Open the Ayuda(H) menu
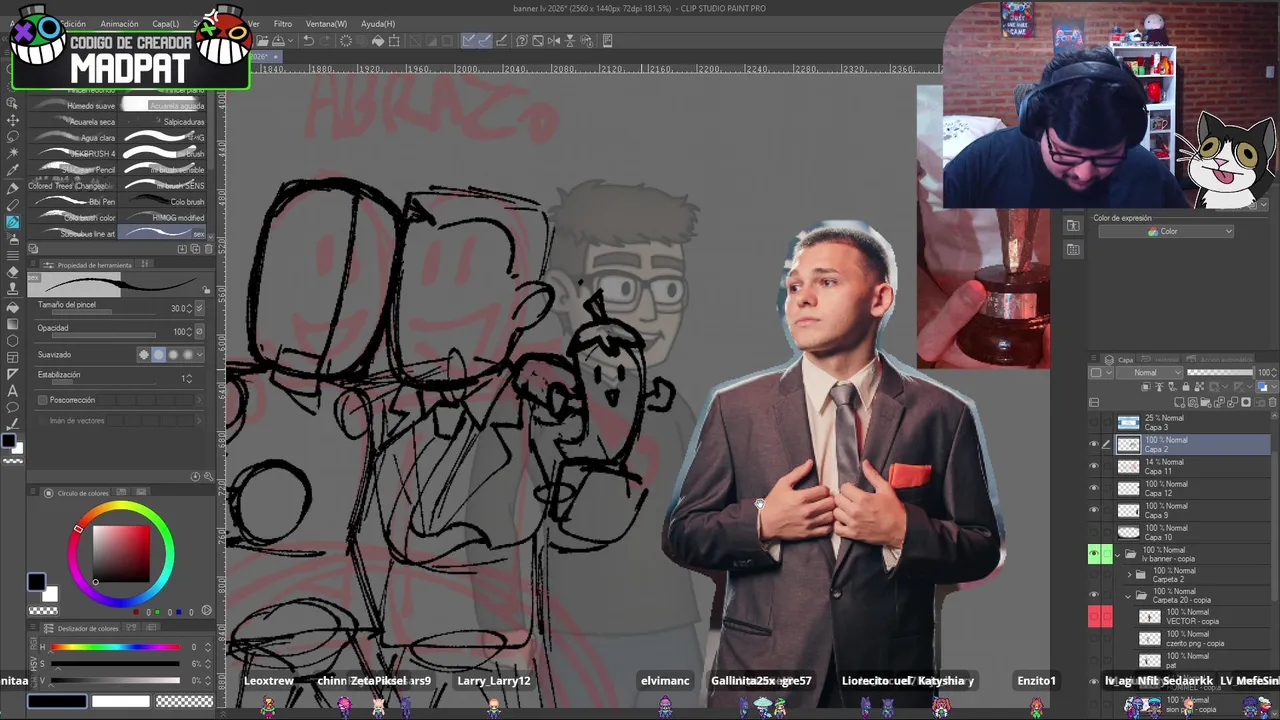The height and width of the screenshot is (720, 1280). [x=378, y=23]
